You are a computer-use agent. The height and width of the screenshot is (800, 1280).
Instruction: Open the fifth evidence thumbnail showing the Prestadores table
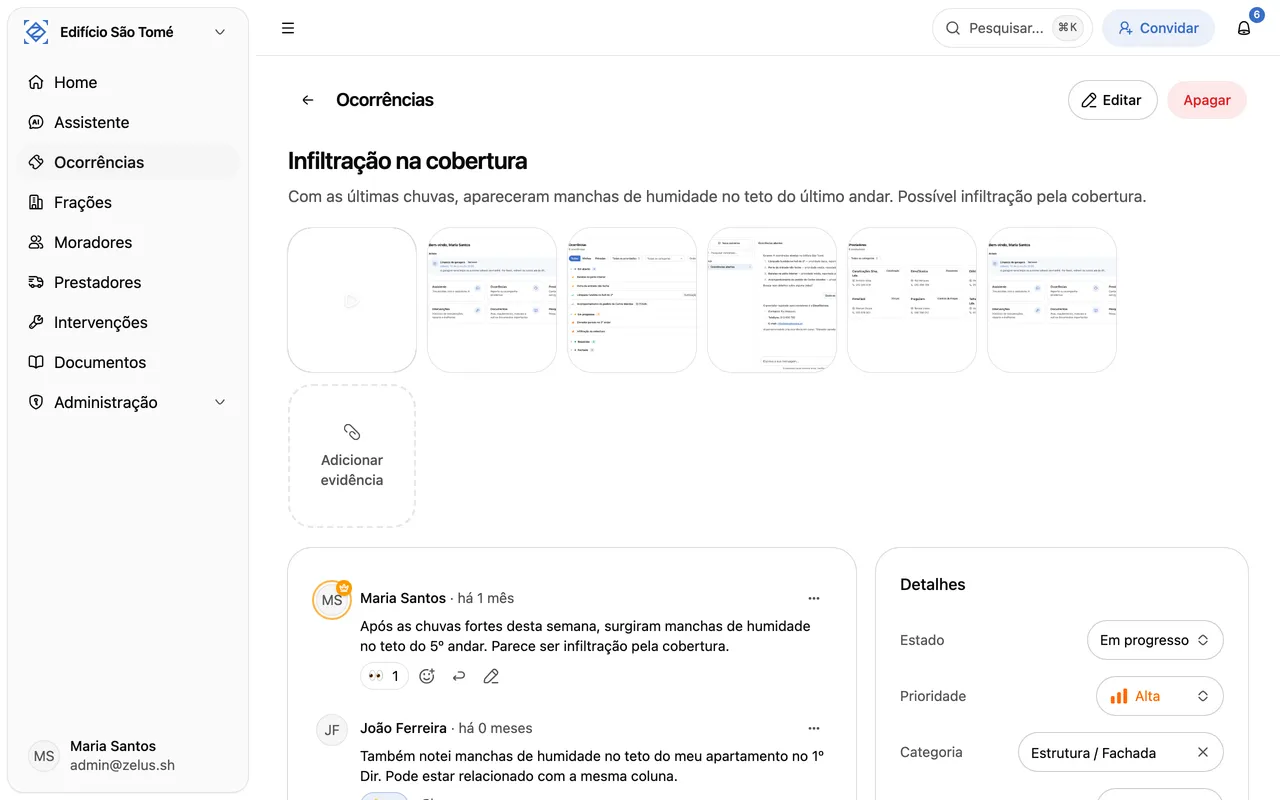tap(912, 300)
